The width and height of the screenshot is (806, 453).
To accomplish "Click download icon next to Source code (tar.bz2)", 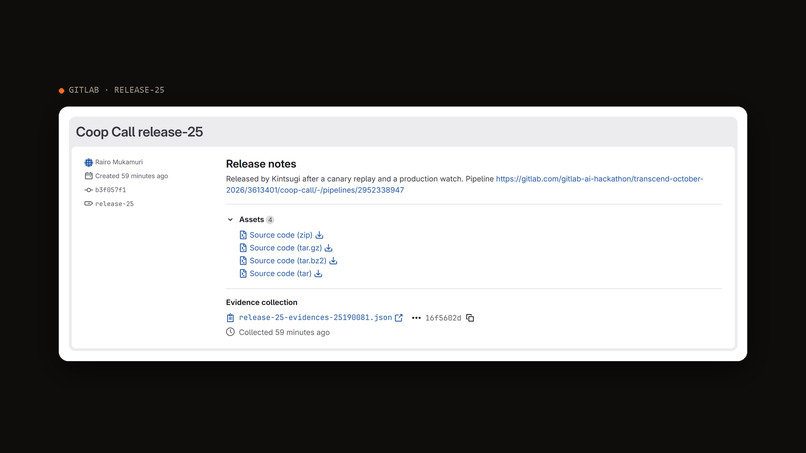I will 333,261.
